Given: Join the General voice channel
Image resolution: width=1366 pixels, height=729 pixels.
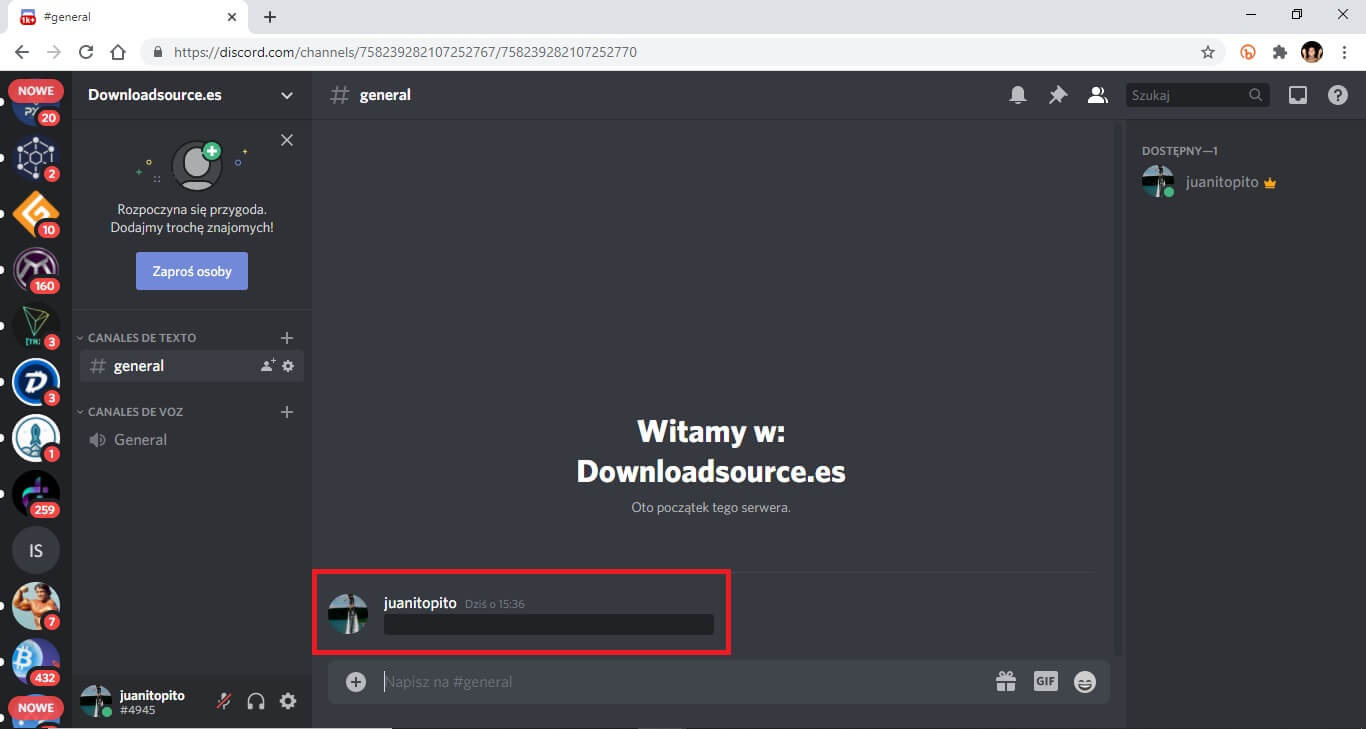Looking at the screenshot, I should 192,440.
